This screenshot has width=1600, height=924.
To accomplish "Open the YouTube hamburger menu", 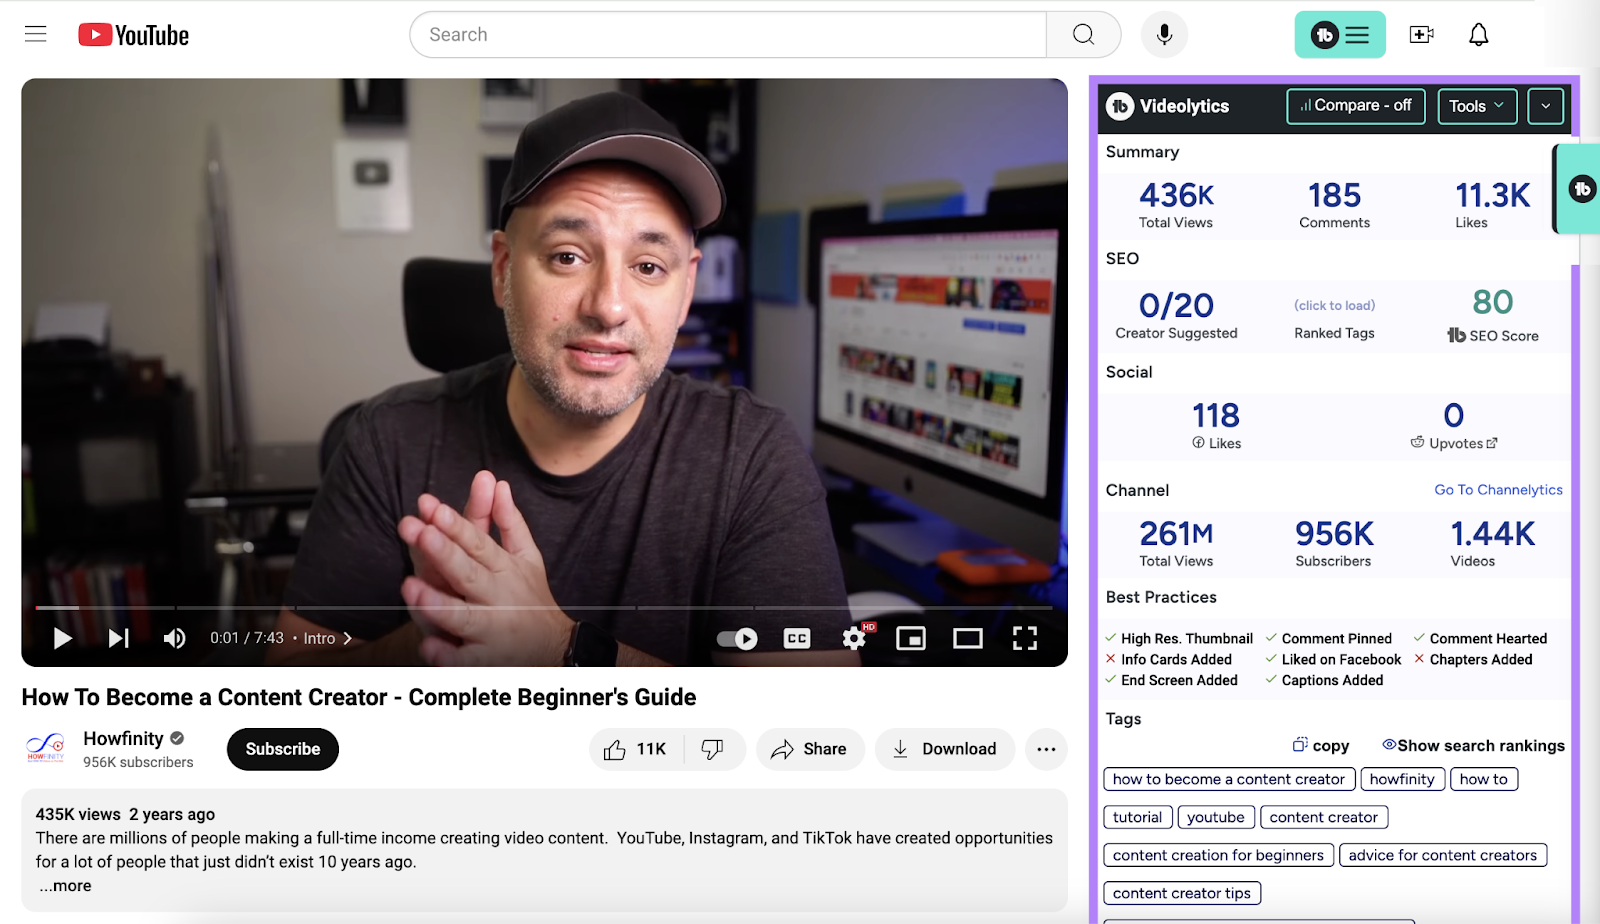I will pos(35,33).
